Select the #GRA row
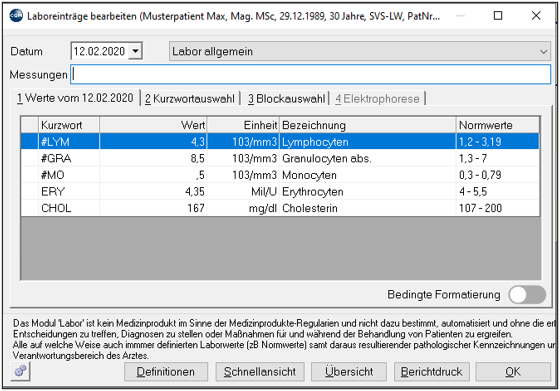The image size is (560, 391). 280,158
